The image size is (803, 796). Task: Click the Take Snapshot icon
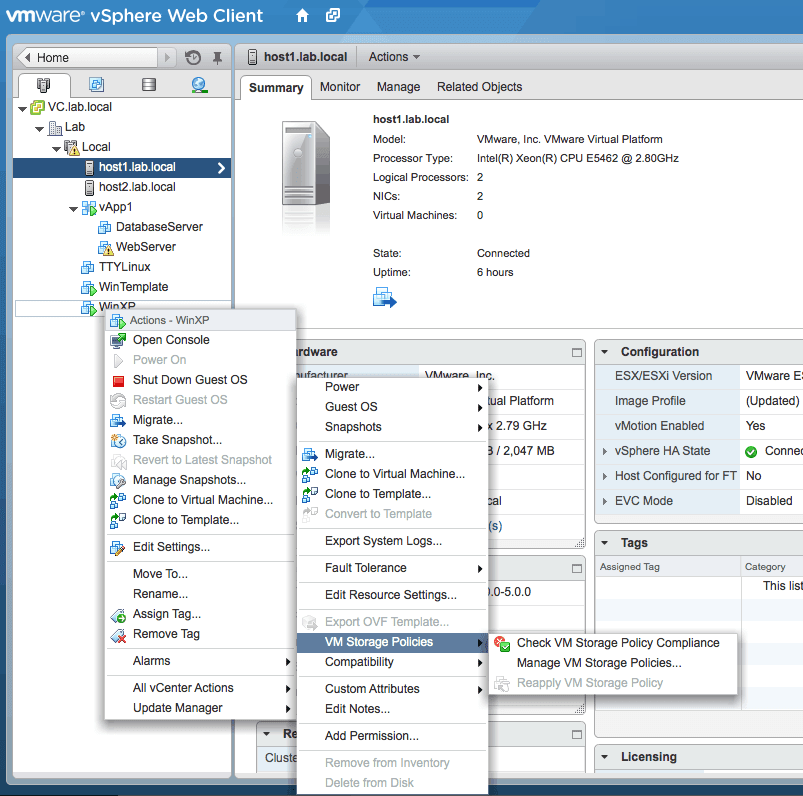click(x=118, y=441)
